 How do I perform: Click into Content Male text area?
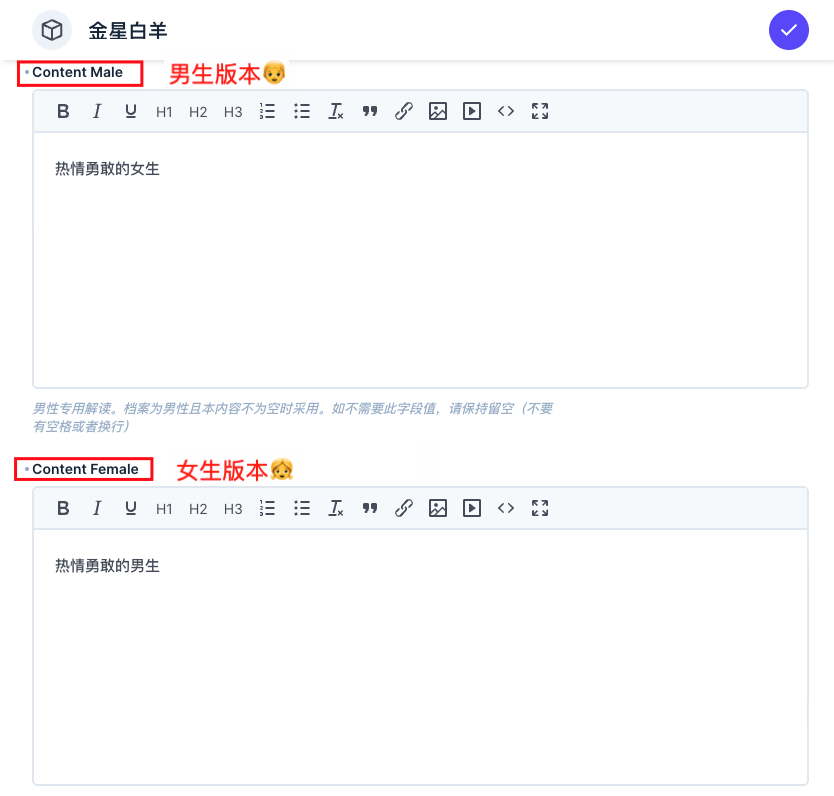coord(420,260)
